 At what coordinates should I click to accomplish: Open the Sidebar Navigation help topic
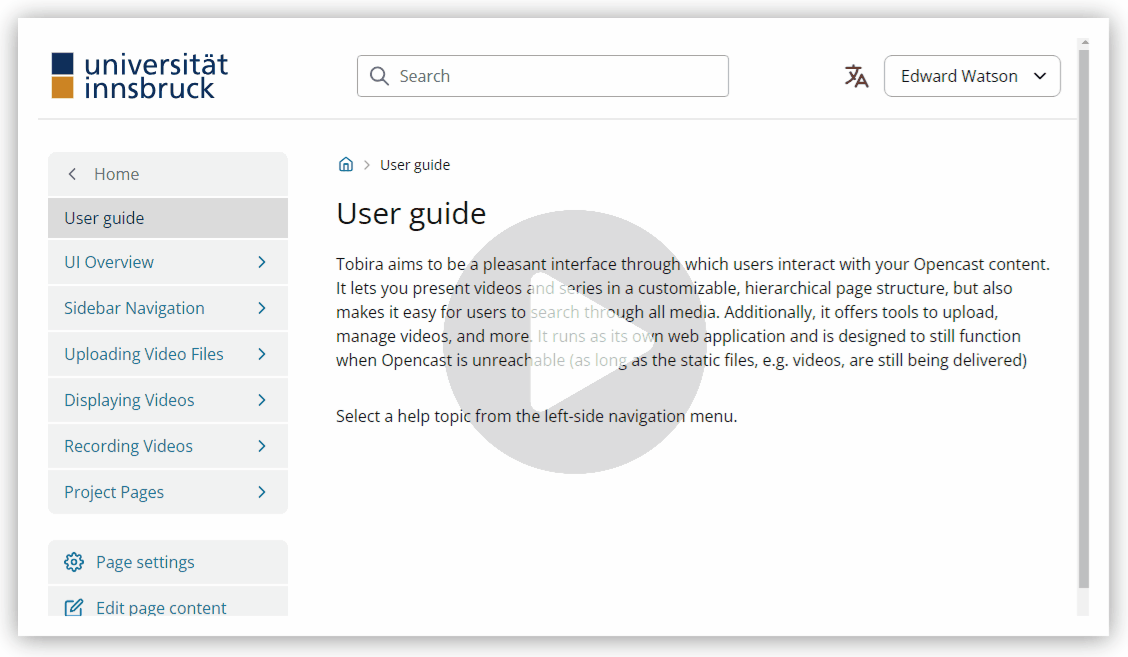pos(134,308)
